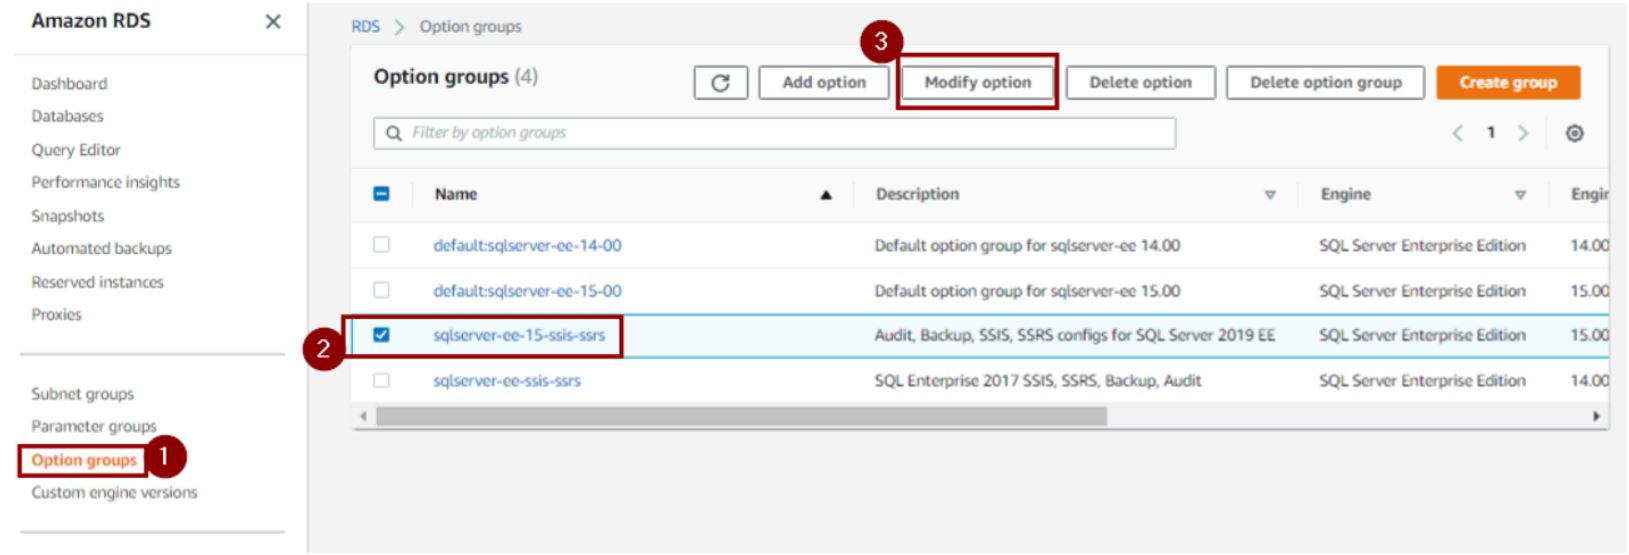Screen dimensions: 1629x555
Task: Click the Delete option group button
Action: [x=1326, y=83]
